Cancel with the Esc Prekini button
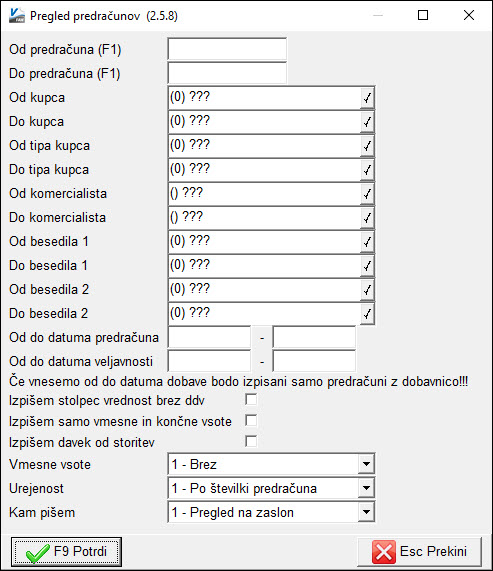Viewport: 493px width, 571px height. click(419, 552)
